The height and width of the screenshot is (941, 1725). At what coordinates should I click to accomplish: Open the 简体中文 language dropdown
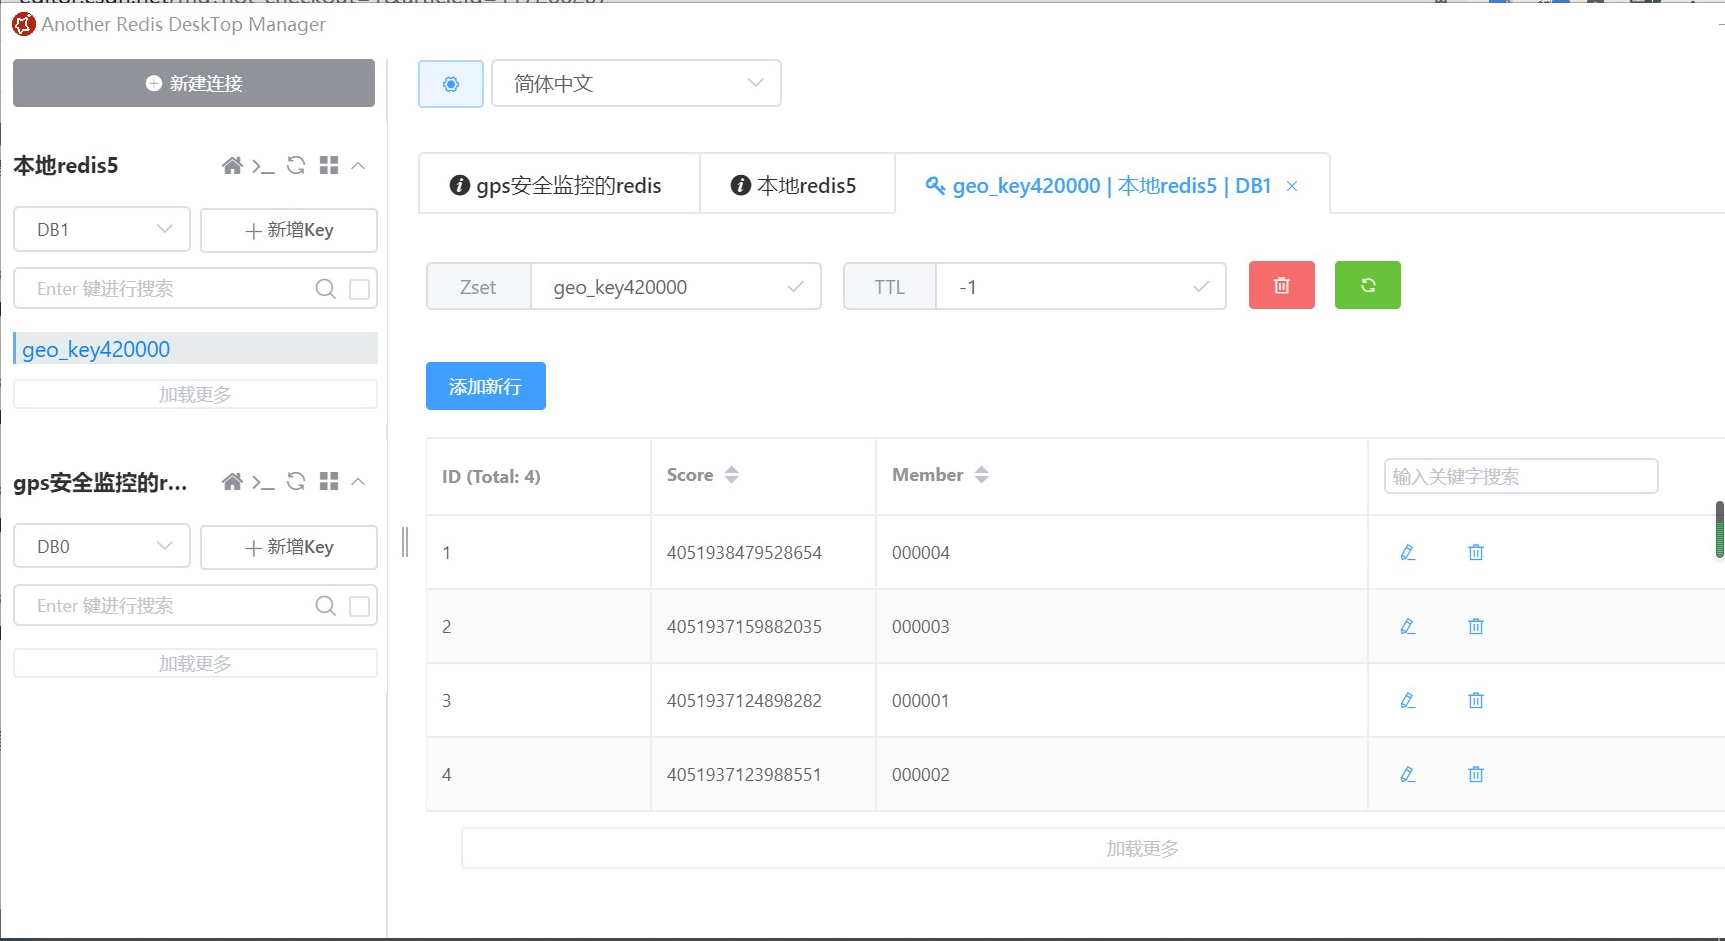point(636,84)
